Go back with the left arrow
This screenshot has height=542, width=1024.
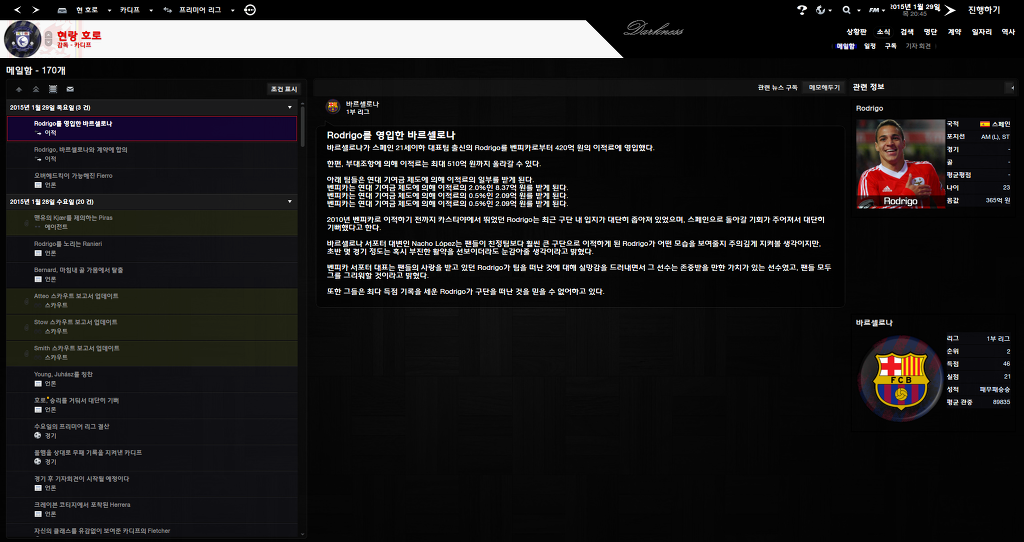[x=18, y=10]
